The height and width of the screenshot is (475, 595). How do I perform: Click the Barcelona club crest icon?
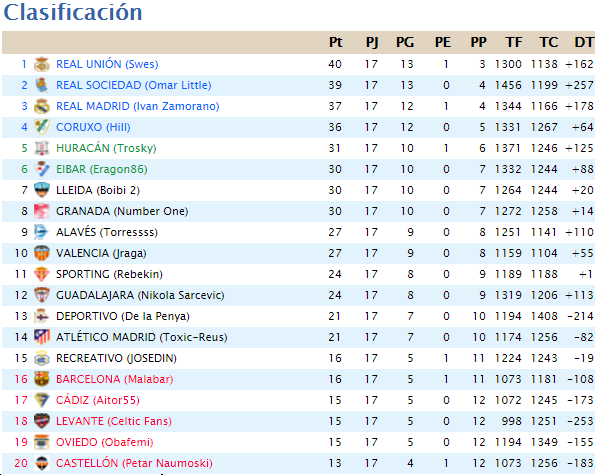[x=42, y=379]
